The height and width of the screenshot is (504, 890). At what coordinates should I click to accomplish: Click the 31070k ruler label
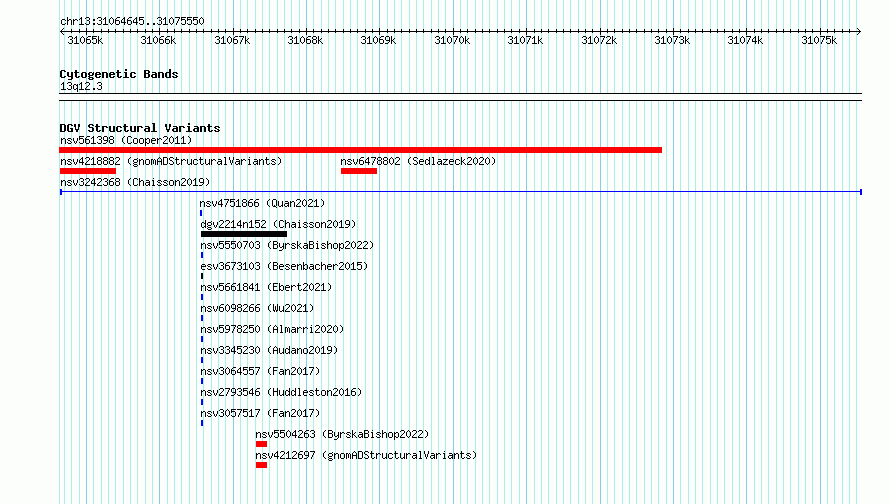tap(452, 40)
